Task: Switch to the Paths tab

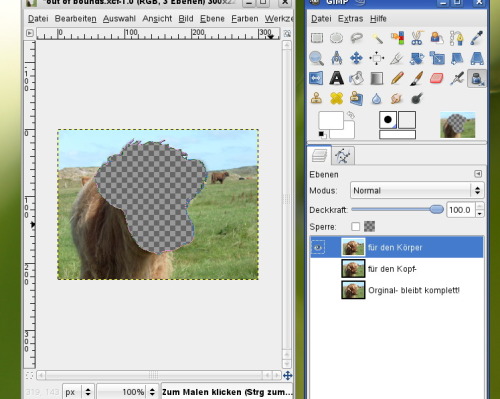Action: [343, 156]
